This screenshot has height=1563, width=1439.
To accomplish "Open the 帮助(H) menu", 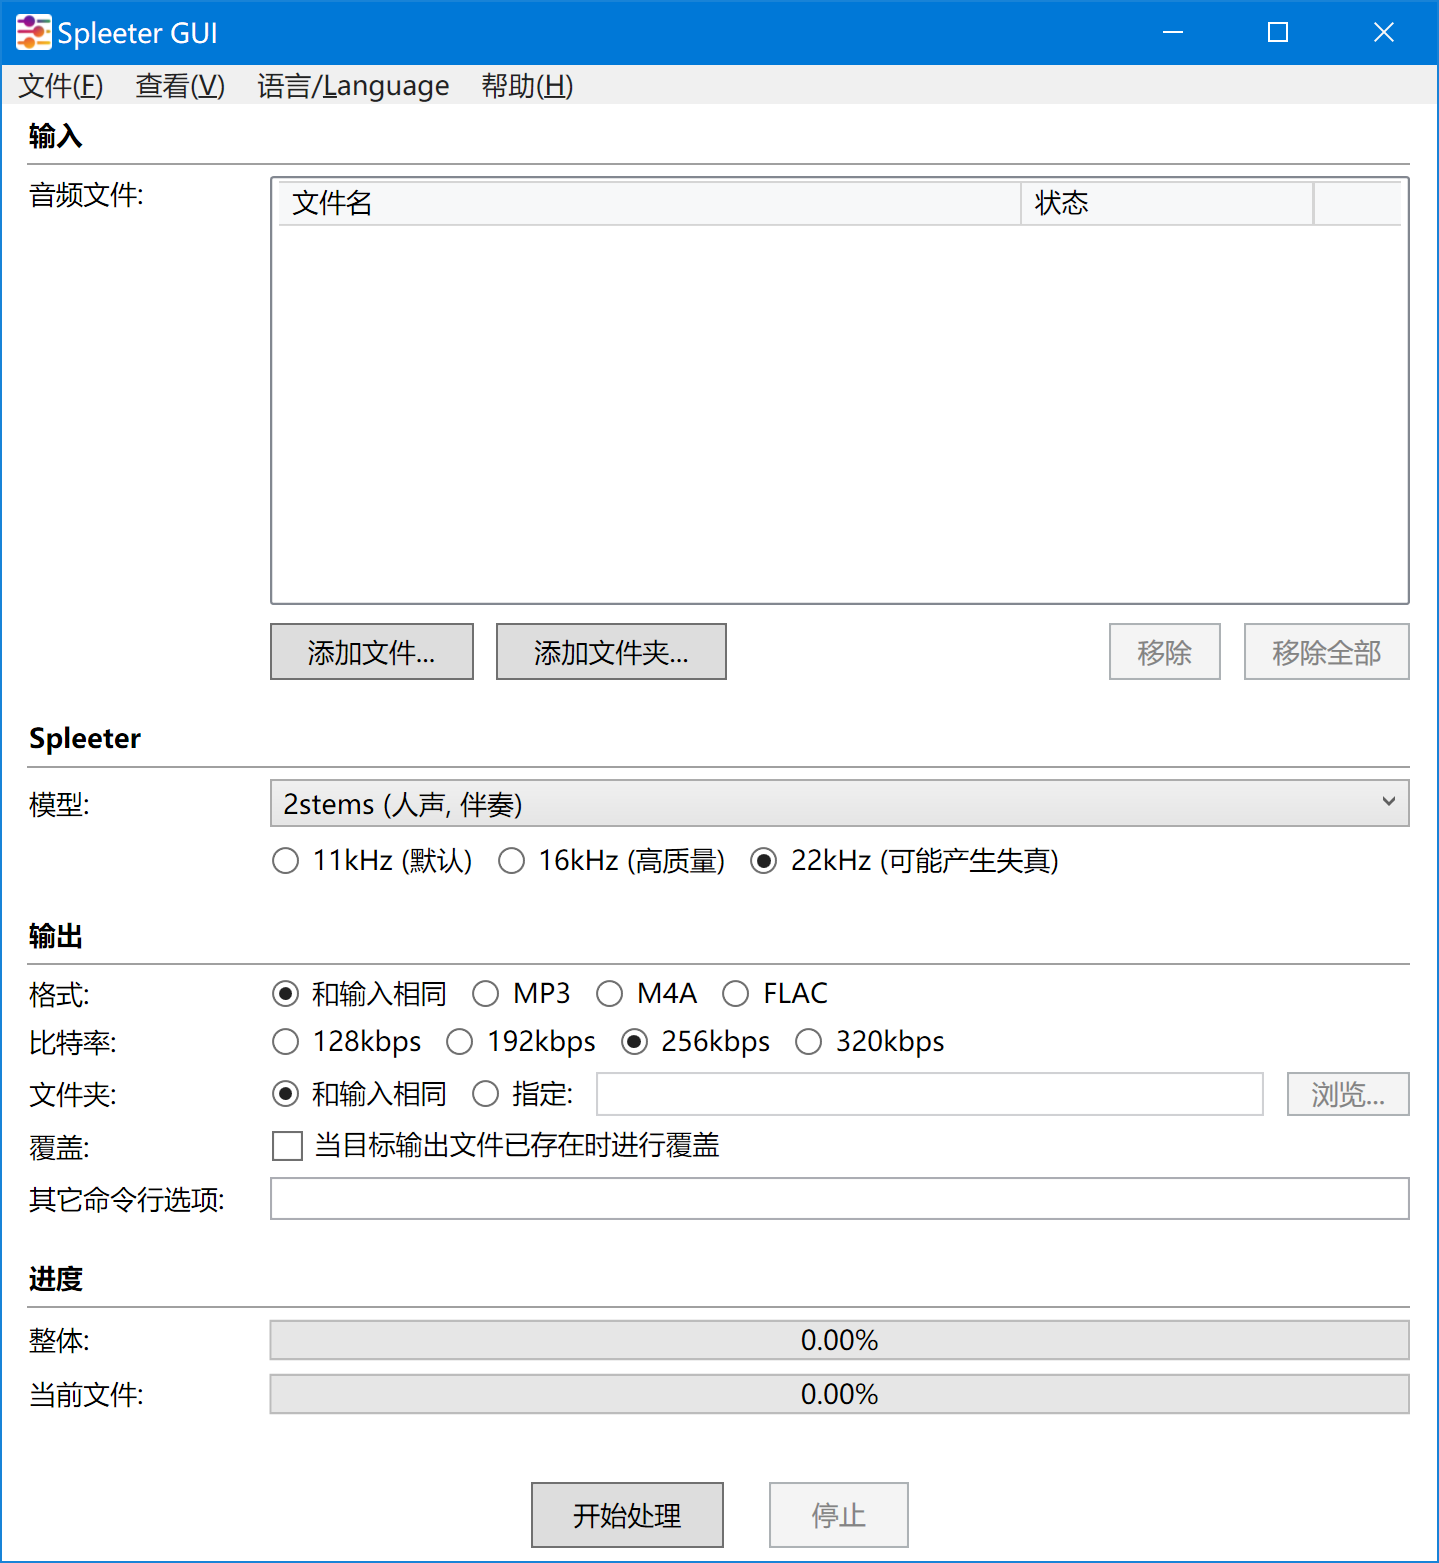I will pos(527,86).
